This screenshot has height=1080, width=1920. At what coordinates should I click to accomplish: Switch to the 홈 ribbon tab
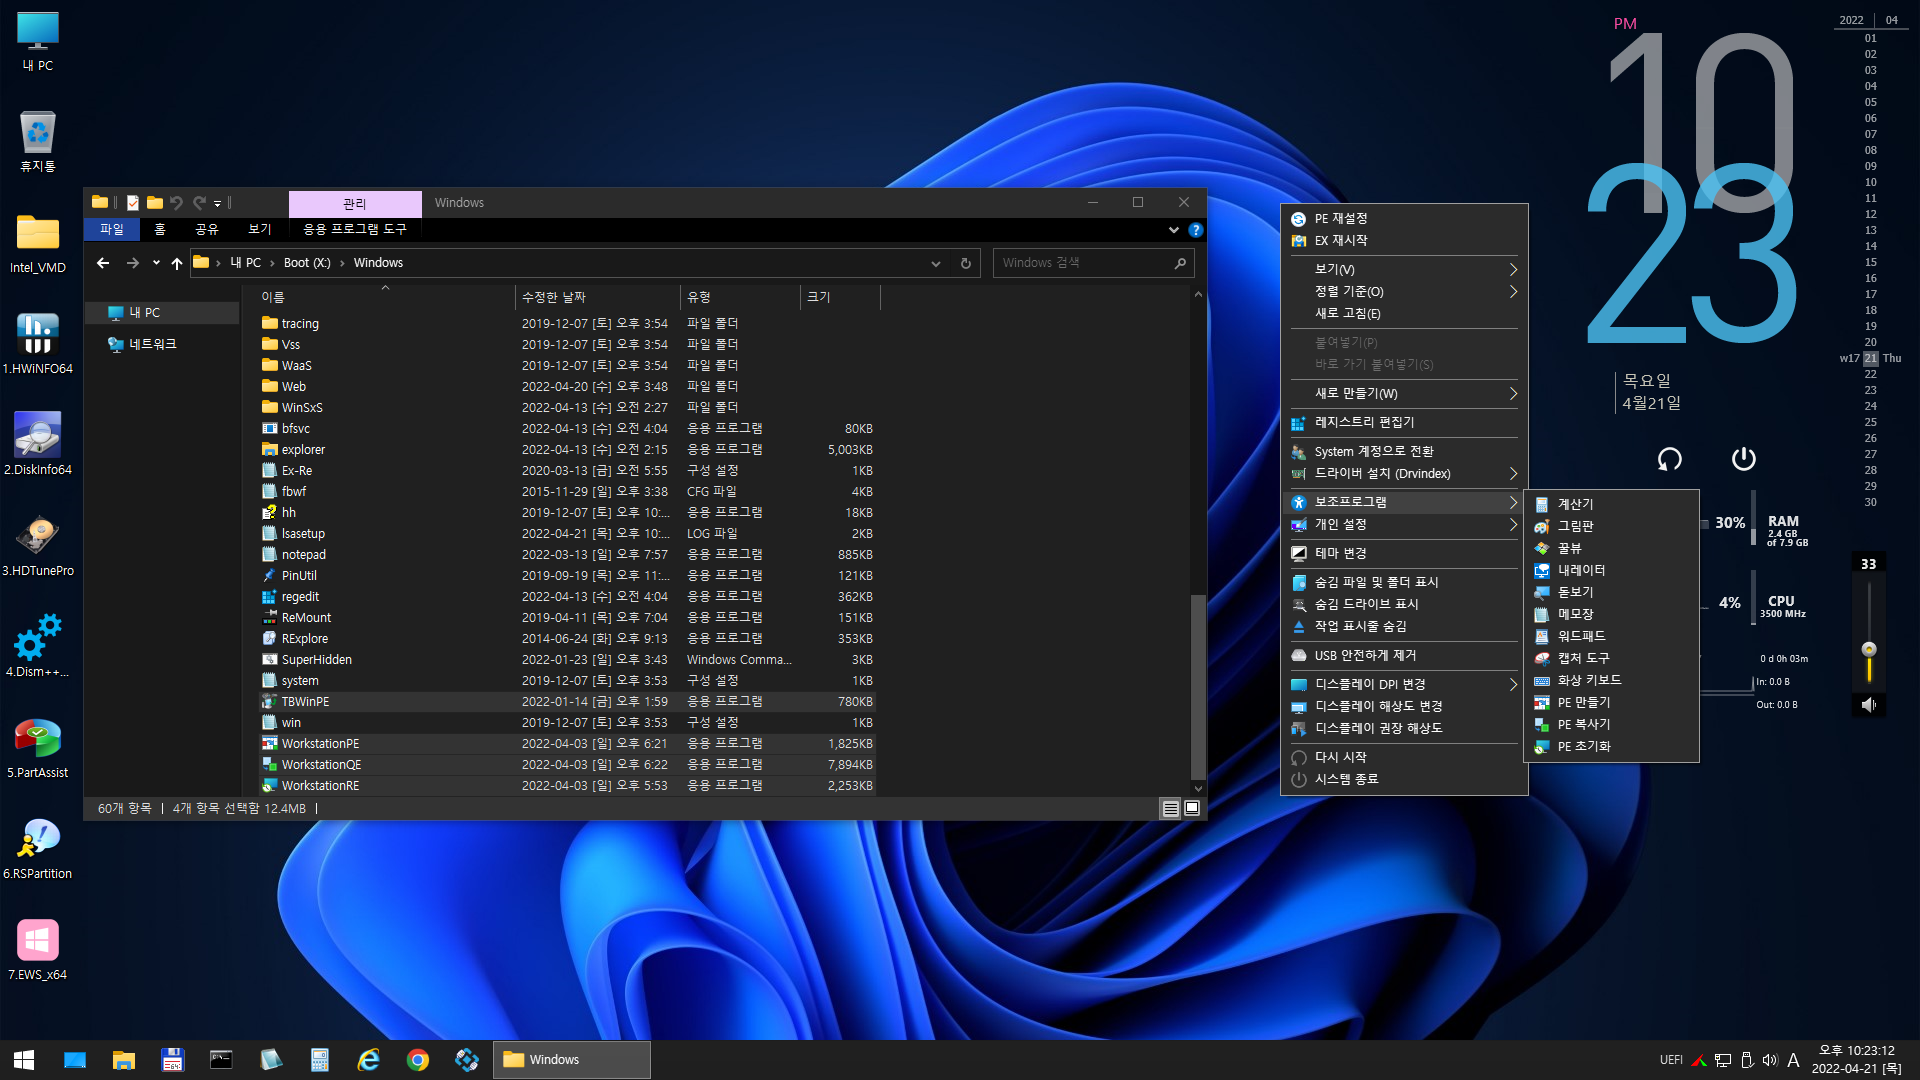(160, 229)
